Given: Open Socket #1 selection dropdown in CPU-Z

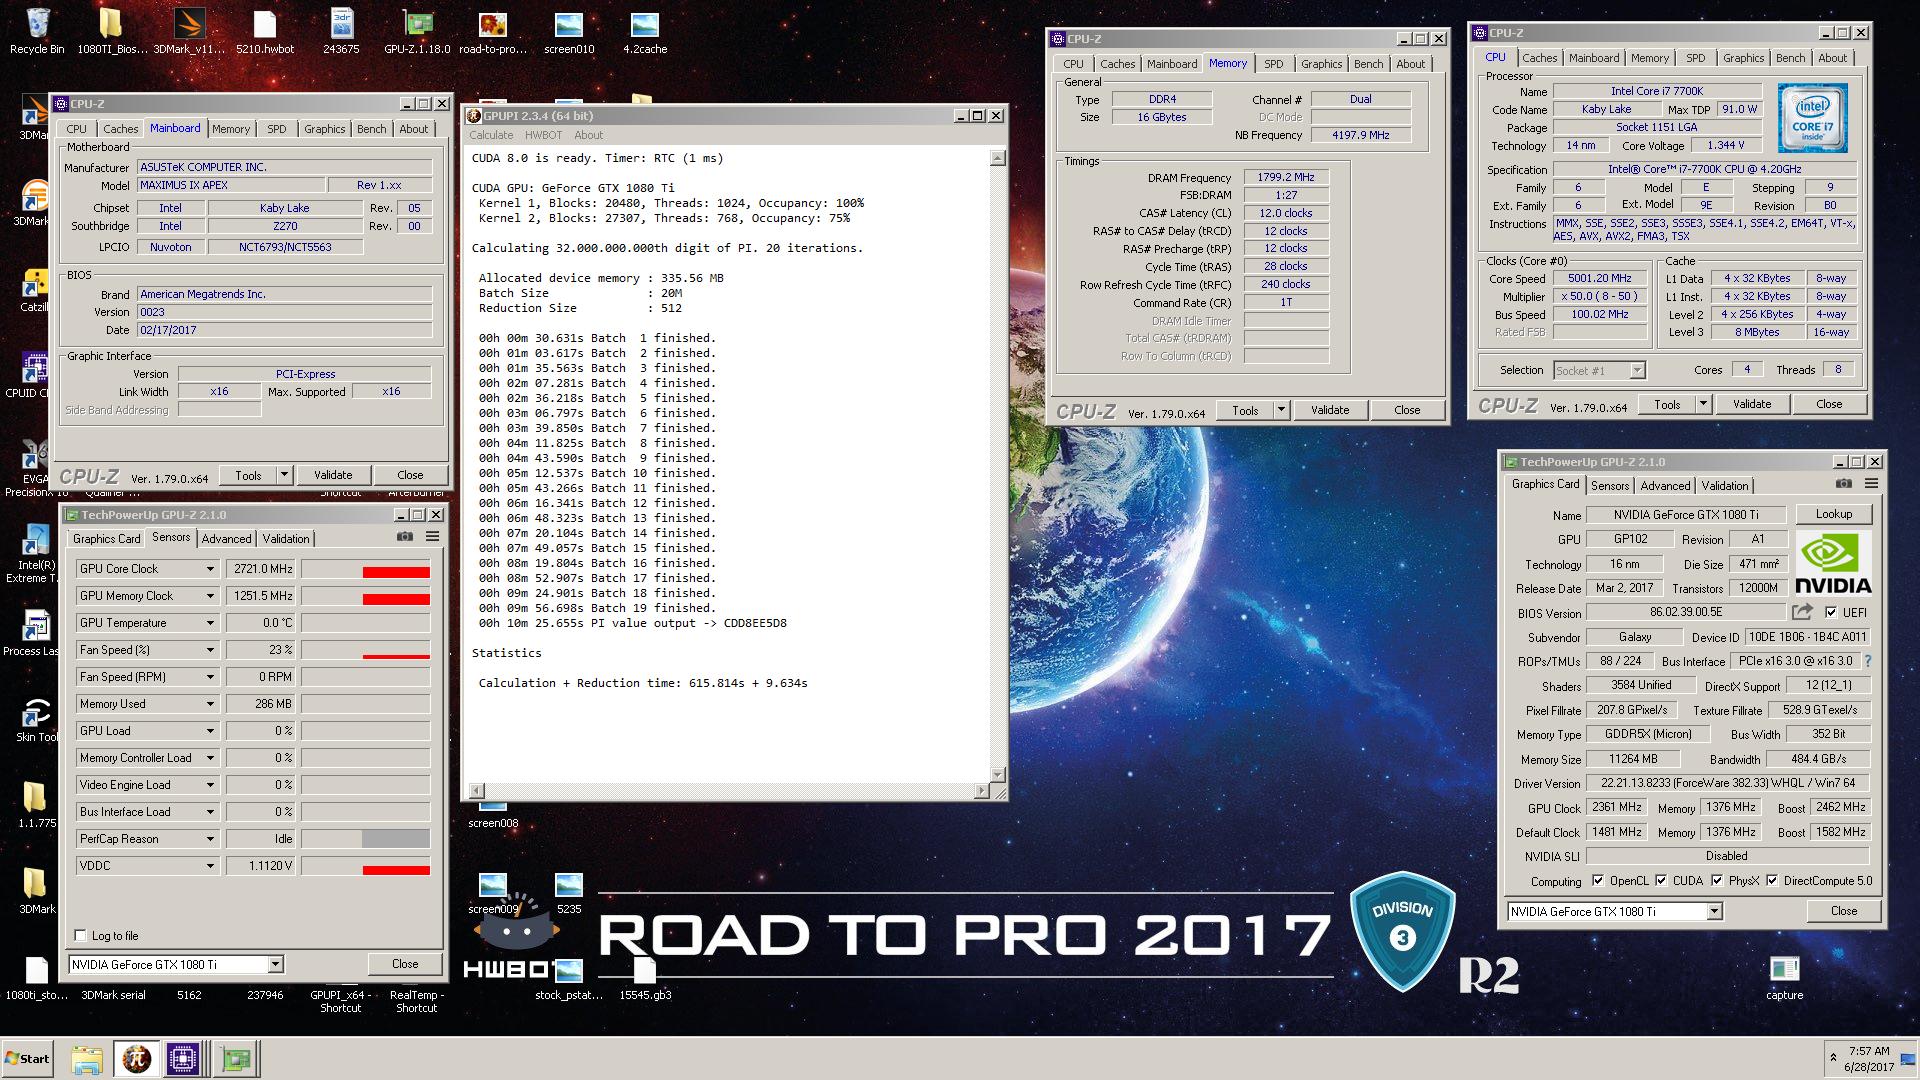Looking at the screenshot, I should 1637,370.
